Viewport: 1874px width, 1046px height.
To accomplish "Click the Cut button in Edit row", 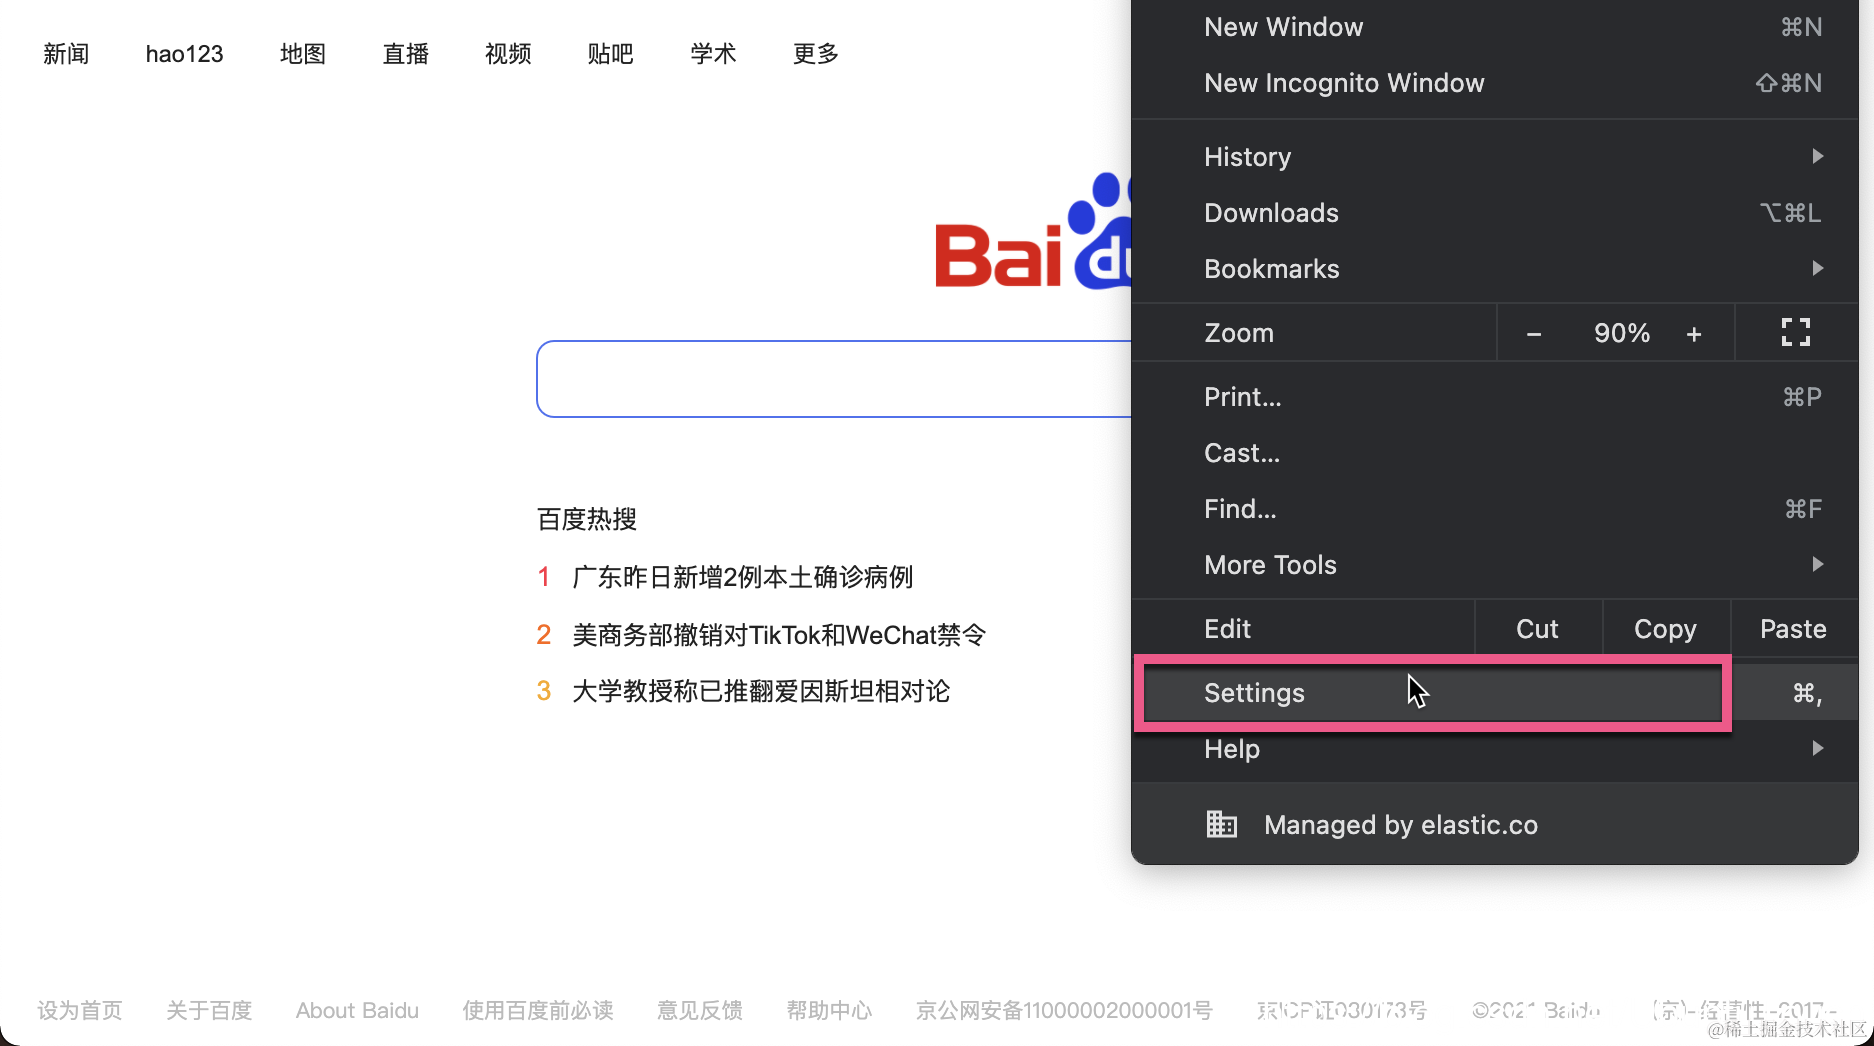I will pyautogui.click(x=1538, y=629).
